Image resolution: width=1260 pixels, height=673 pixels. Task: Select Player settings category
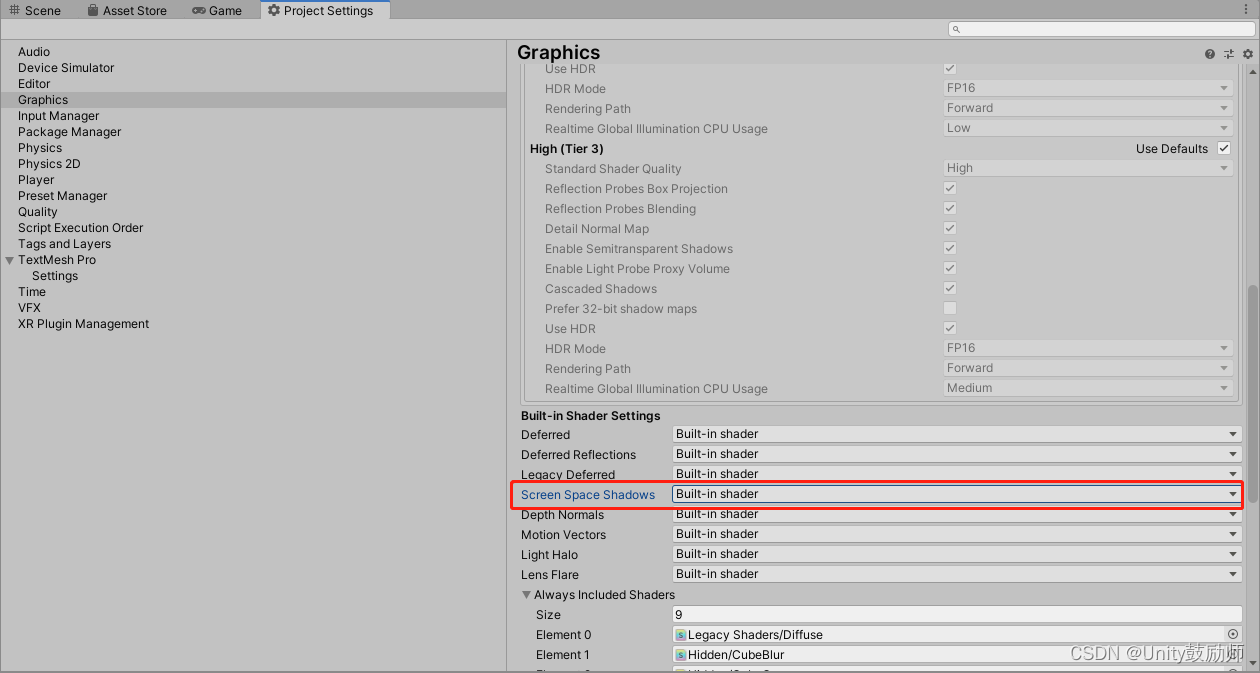click(x=36, y=180)
